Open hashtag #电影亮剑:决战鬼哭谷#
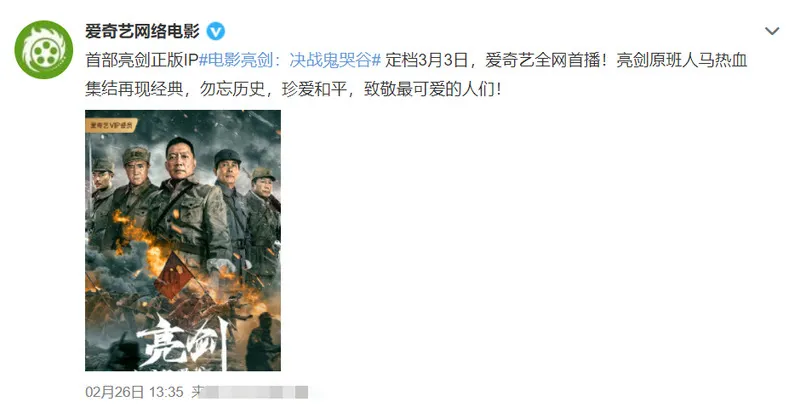This screenshot has height=419, width=800. tap(290, 60)
